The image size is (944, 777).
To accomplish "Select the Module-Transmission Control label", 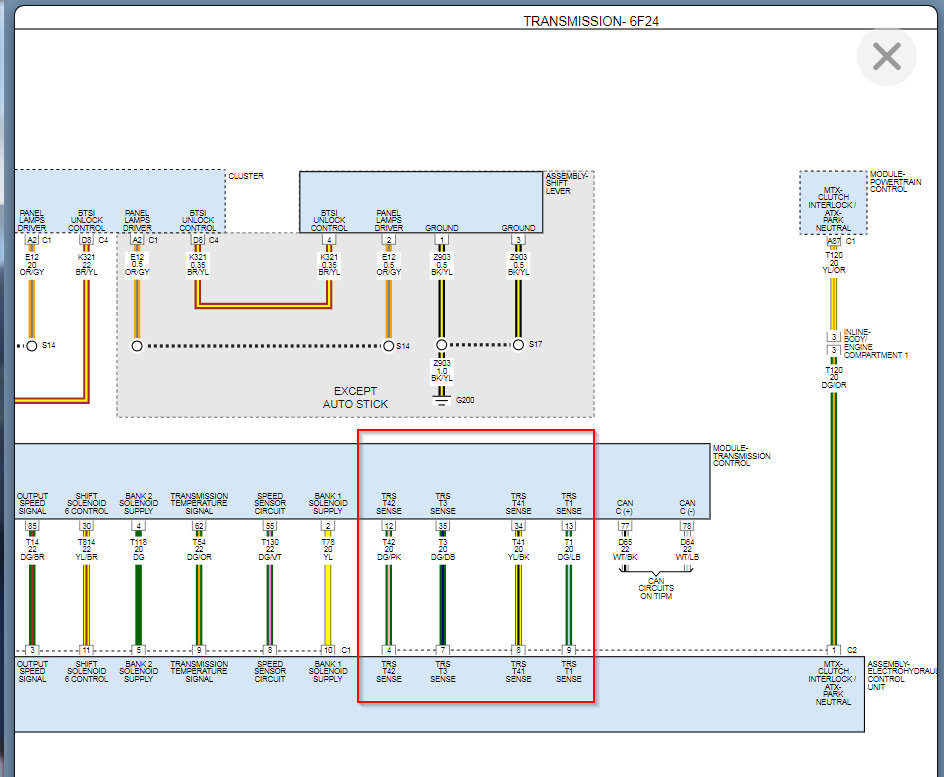I will (741, 456).
